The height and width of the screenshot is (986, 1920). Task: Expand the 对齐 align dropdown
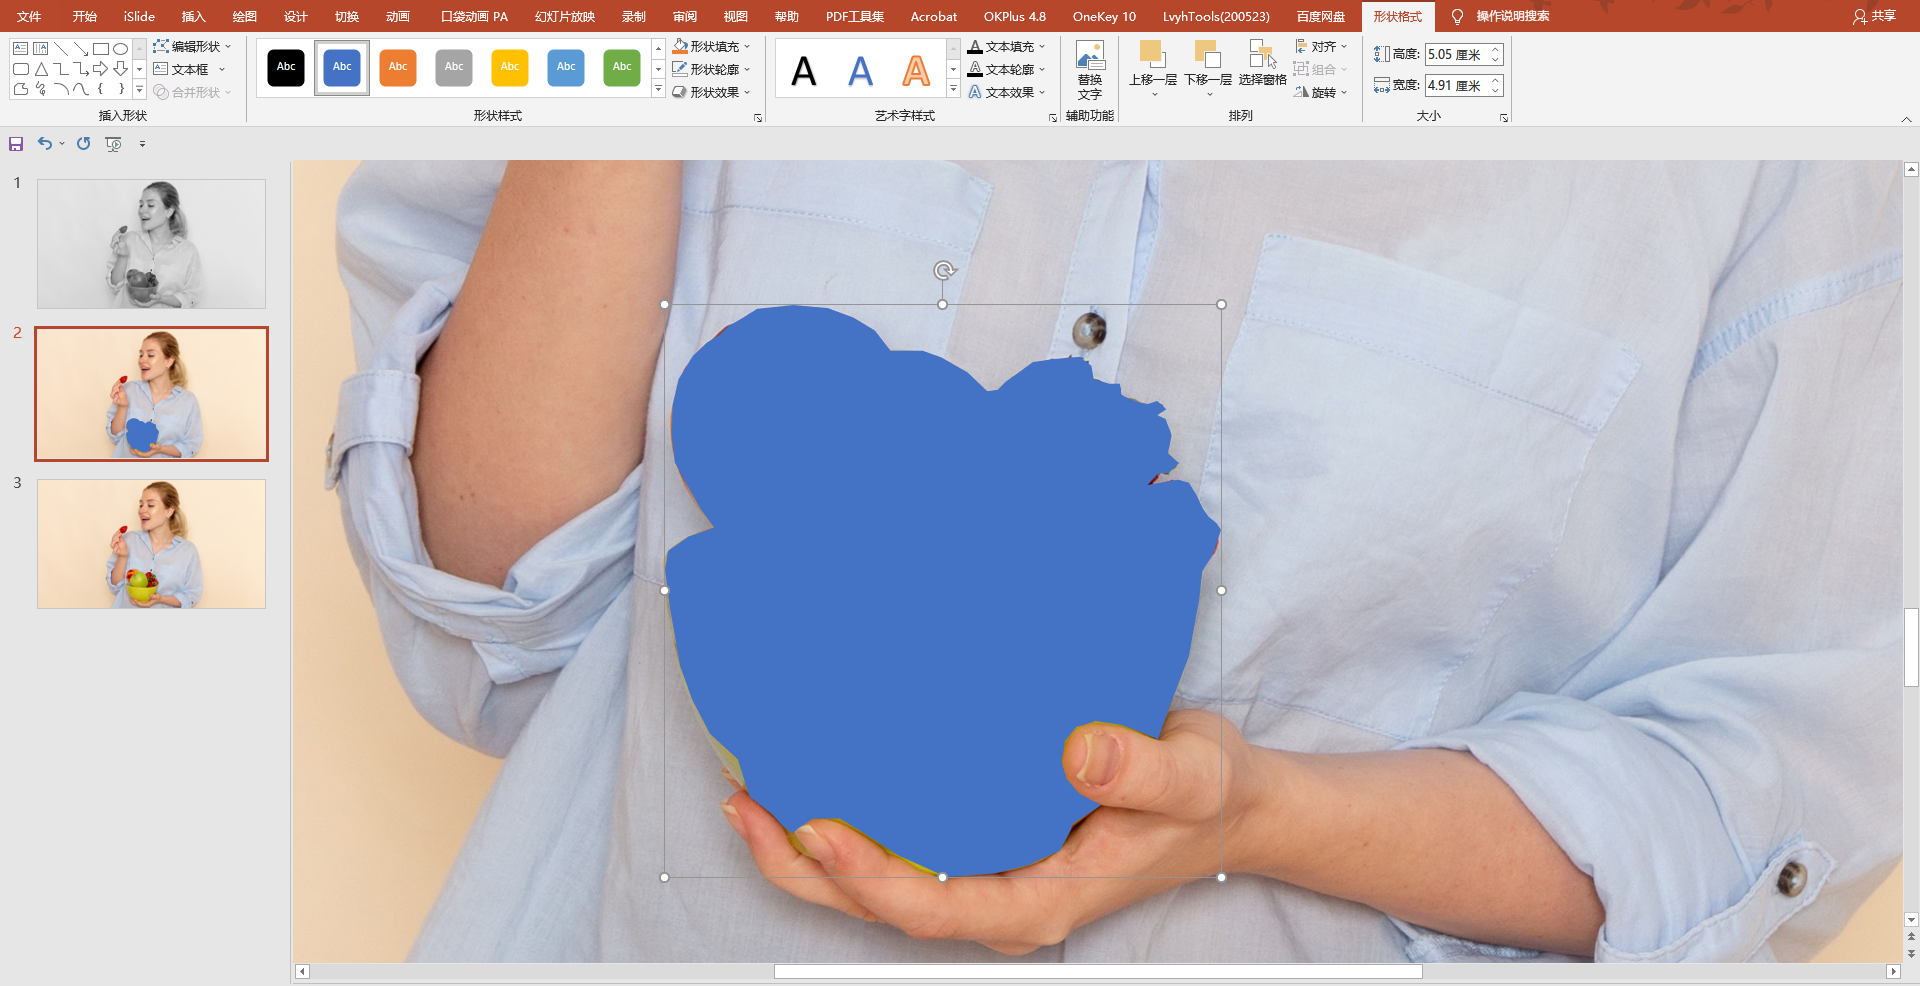[1321, 46]
